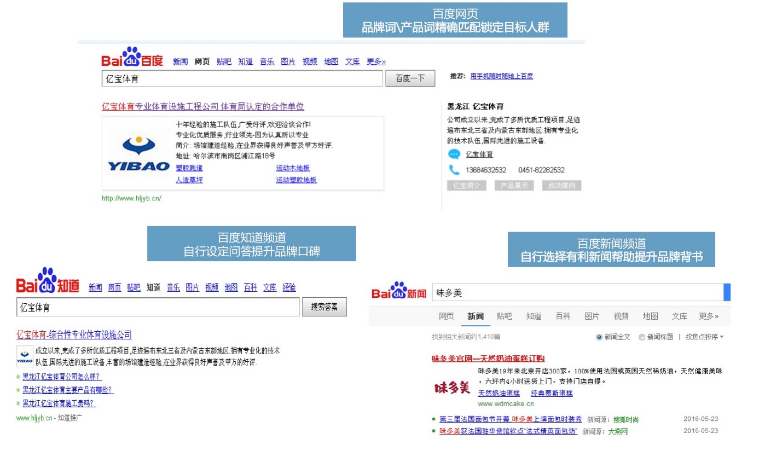The image size is (759, 456).
Task: Click the Baidu News (新闻) logo
Action: (x=399, y=292)
